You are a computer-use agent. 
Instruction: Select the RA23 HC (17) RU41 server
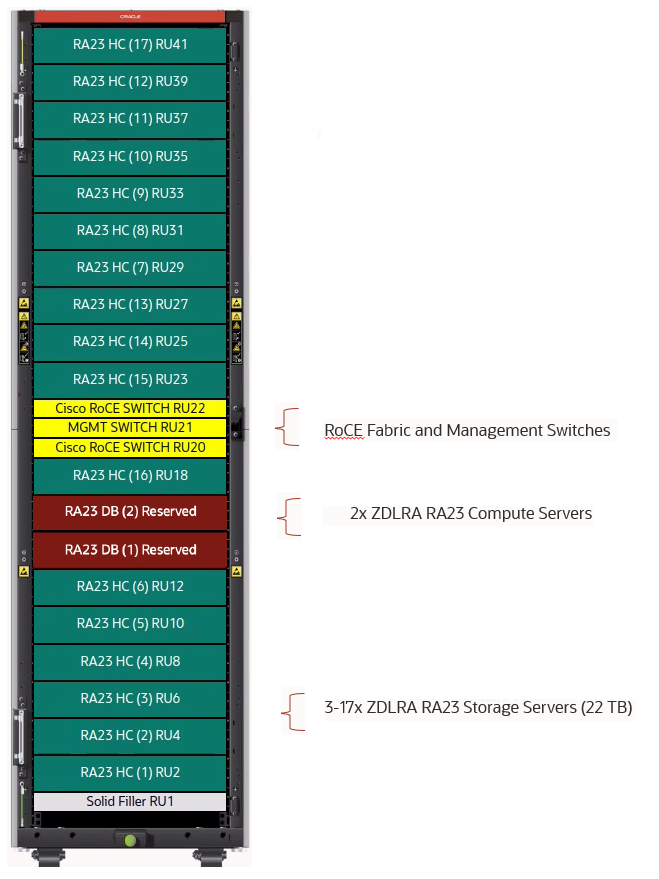130,45
